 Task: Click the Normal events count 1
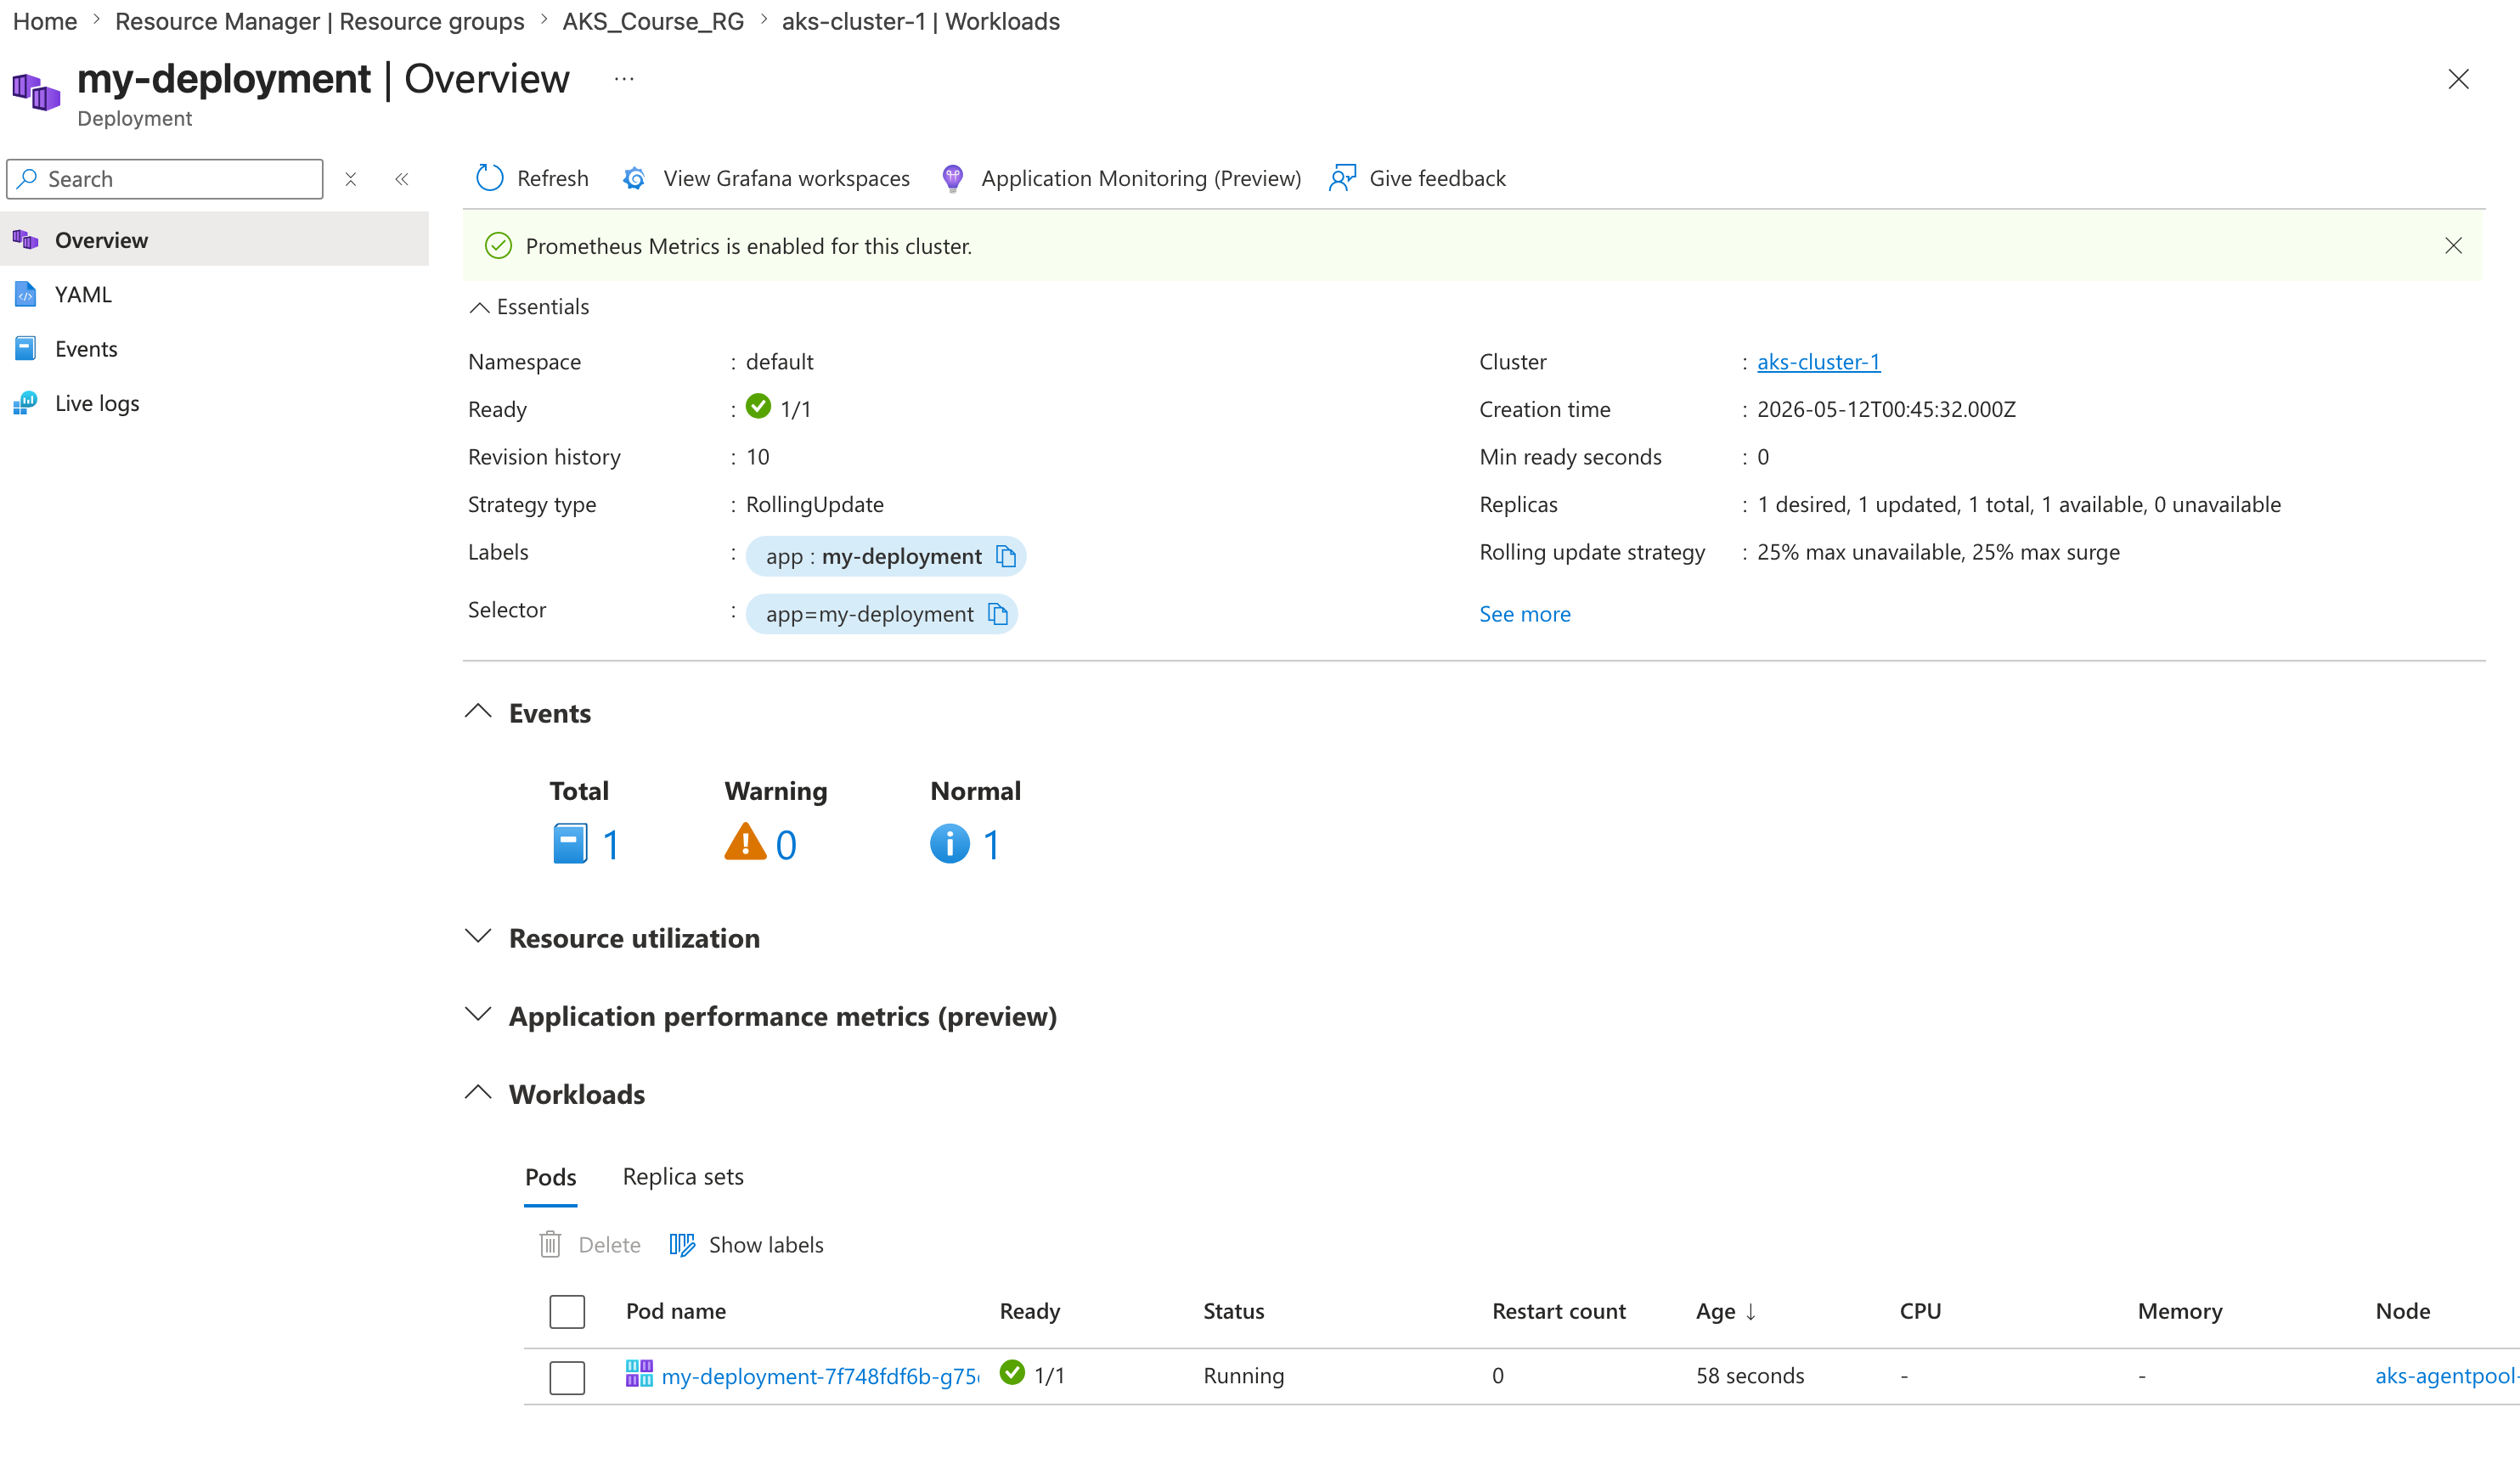click(x=991, y=845)
